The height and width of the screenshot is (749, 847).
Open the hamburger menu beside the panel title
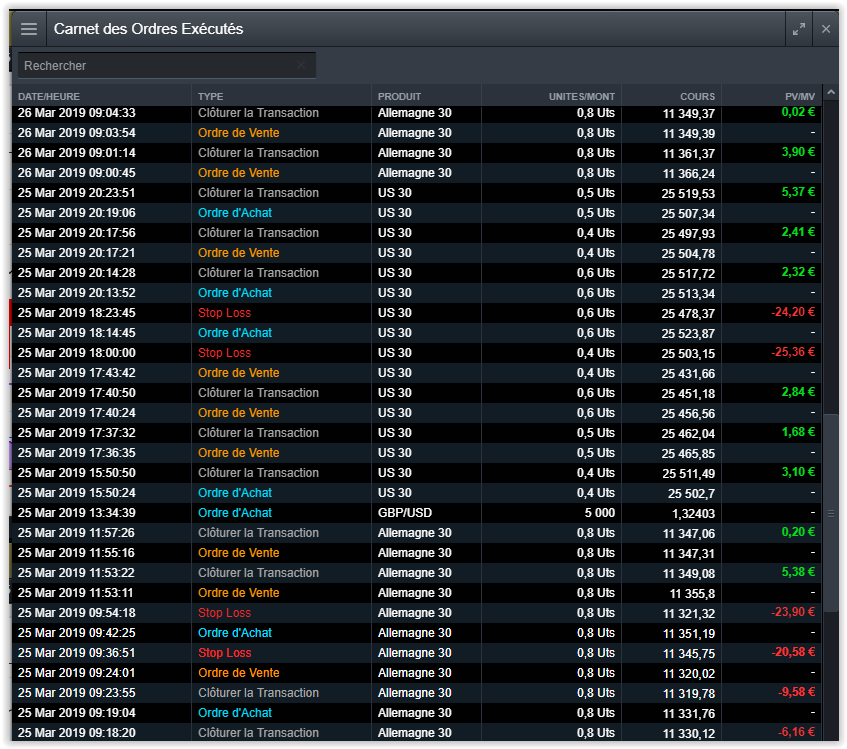click(29, 29)
